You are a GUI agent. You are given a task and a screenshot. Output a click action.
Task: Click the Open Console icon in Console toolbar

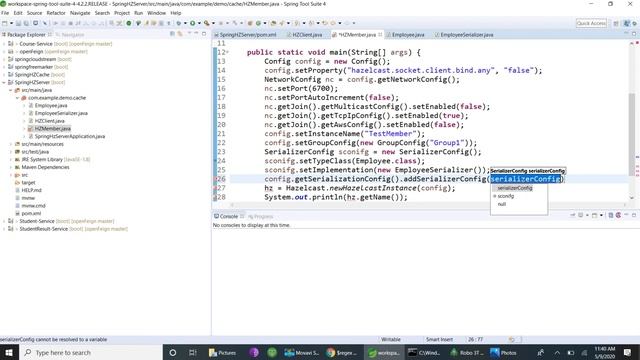click(x=595, y=215)
